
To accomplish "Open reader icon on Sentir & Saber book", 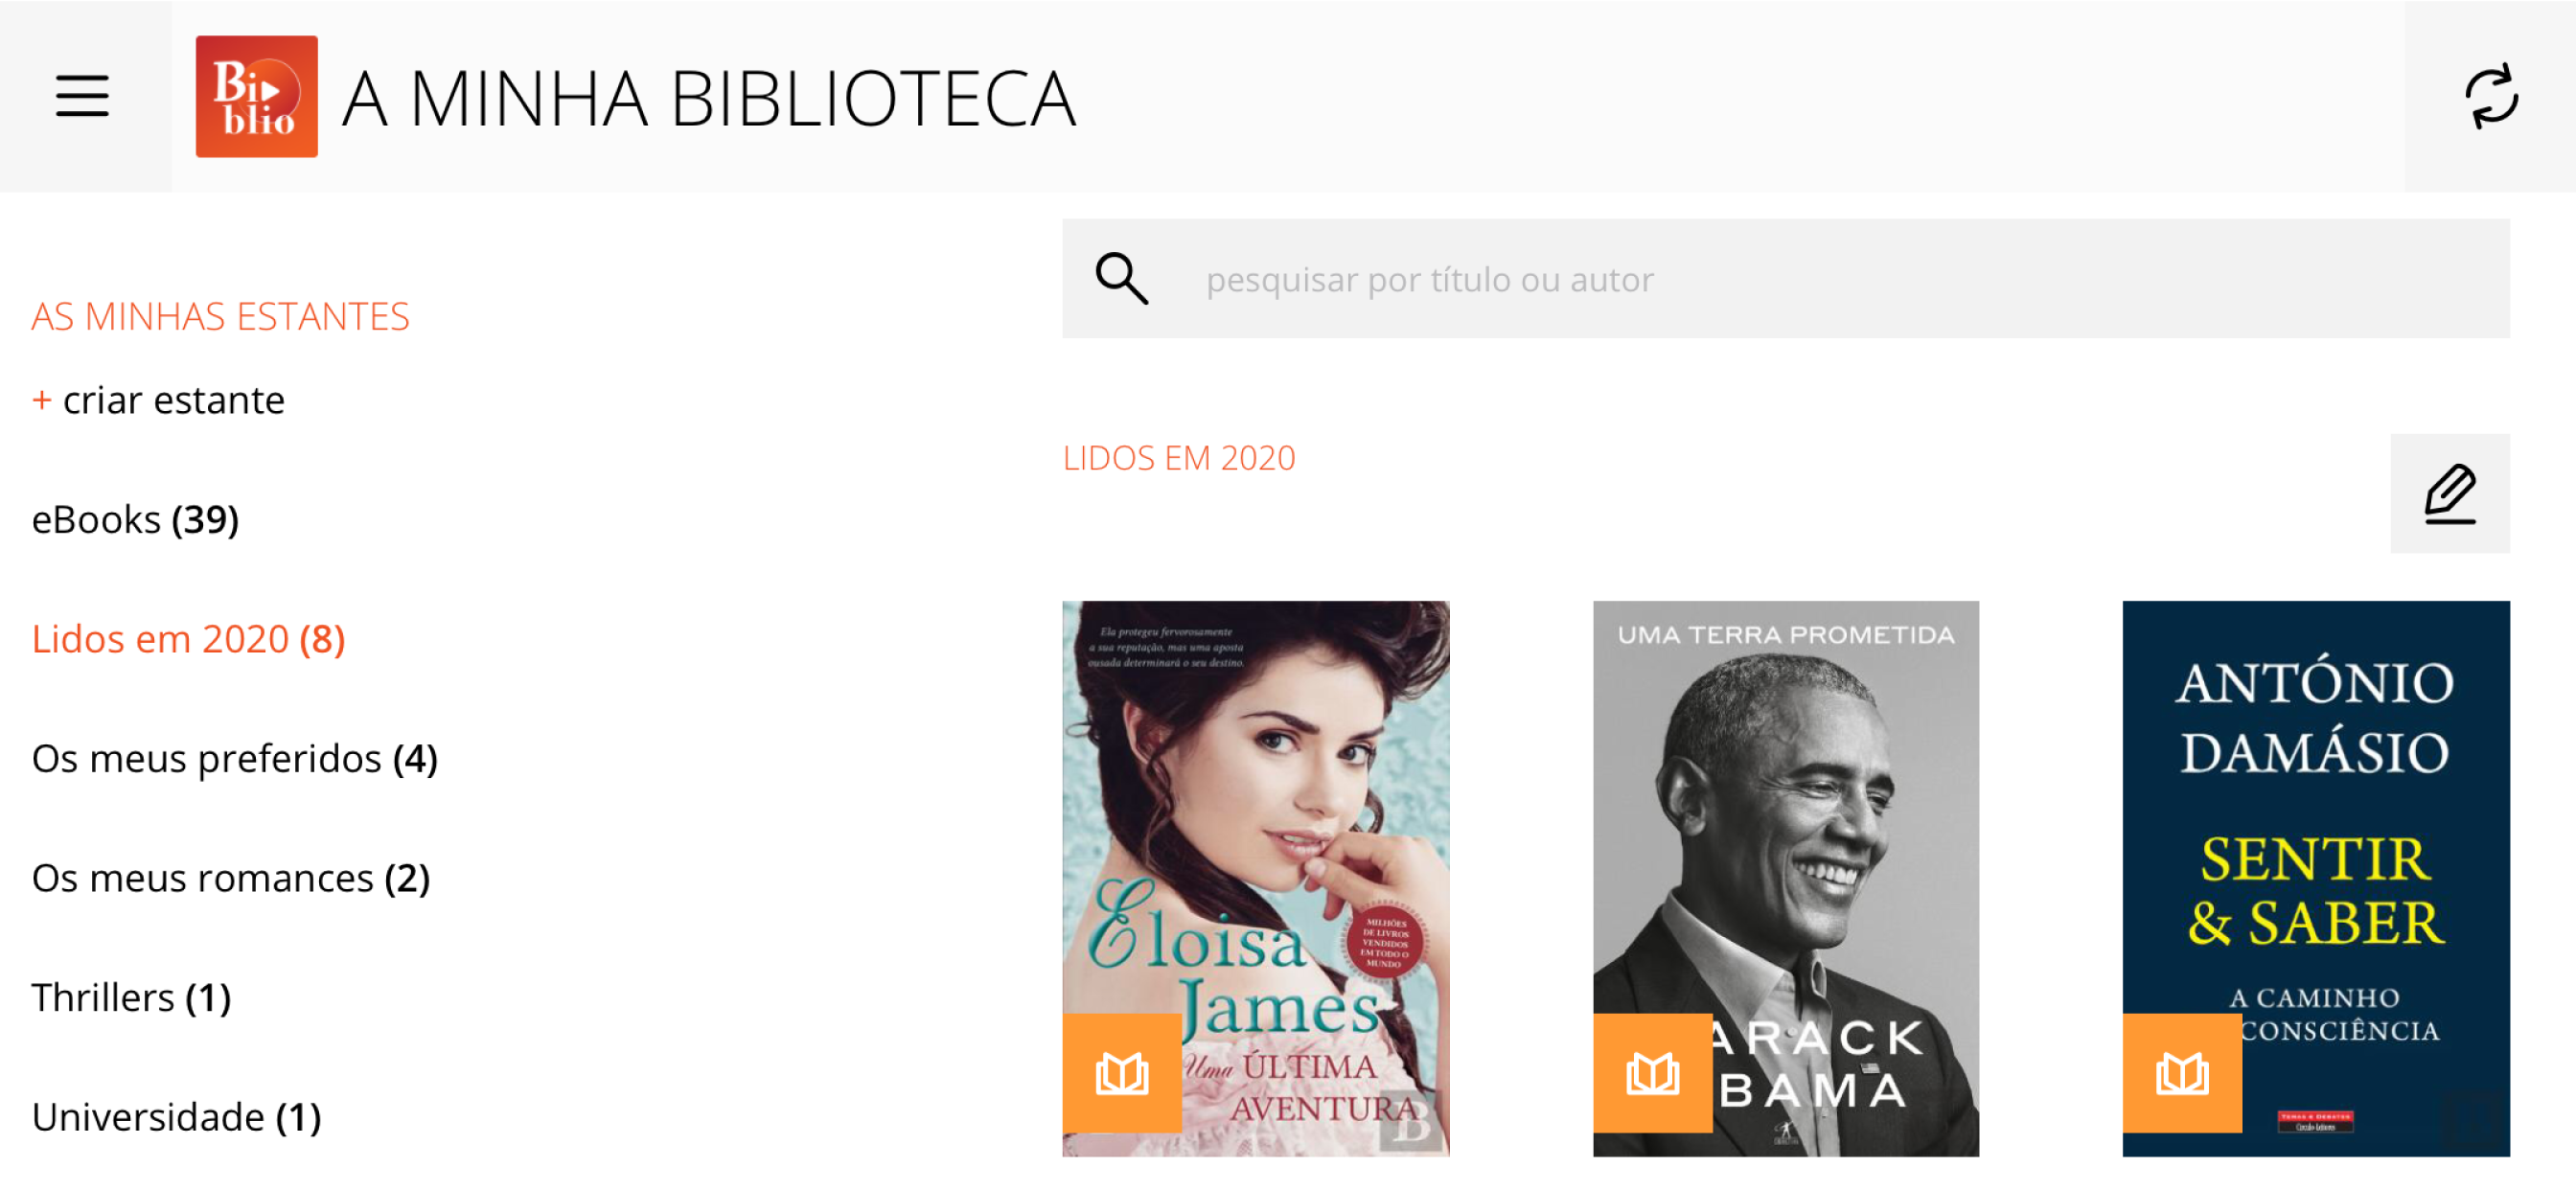I will (2181, 1072).
